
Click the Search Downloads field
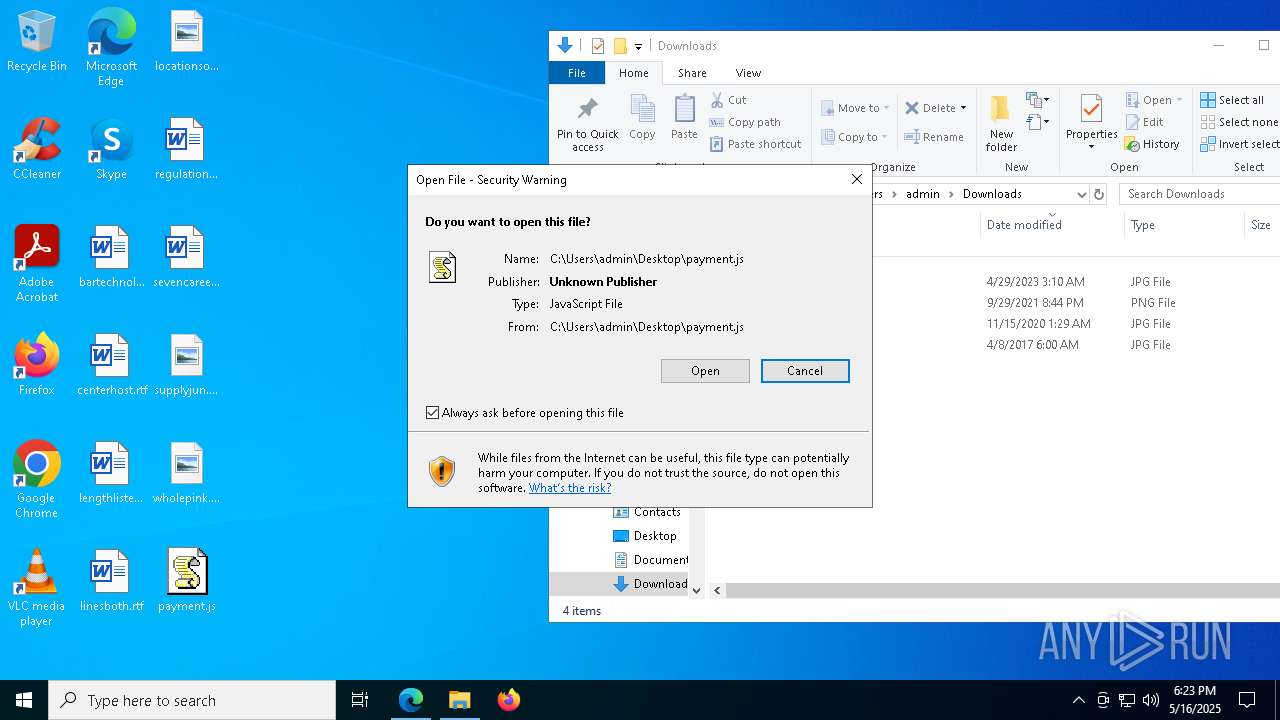[1200, 194]
